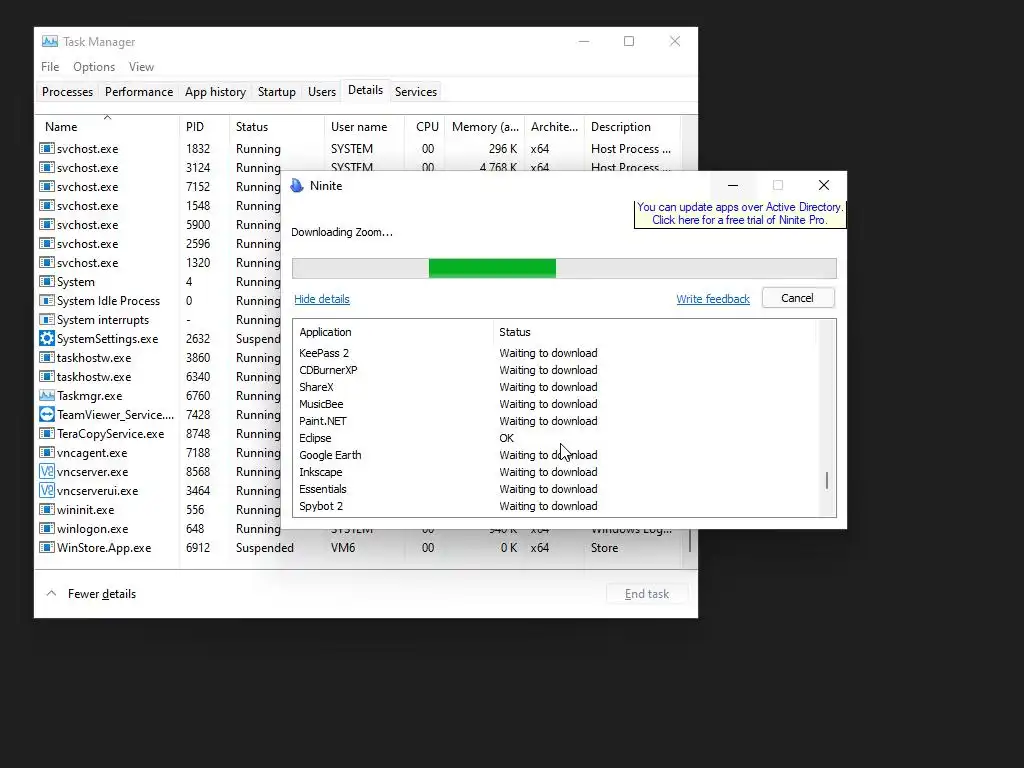Collapse Task Manager with Fewer details chevron
The height and width of the screenshot is (768, 1024).
(51, 594)
